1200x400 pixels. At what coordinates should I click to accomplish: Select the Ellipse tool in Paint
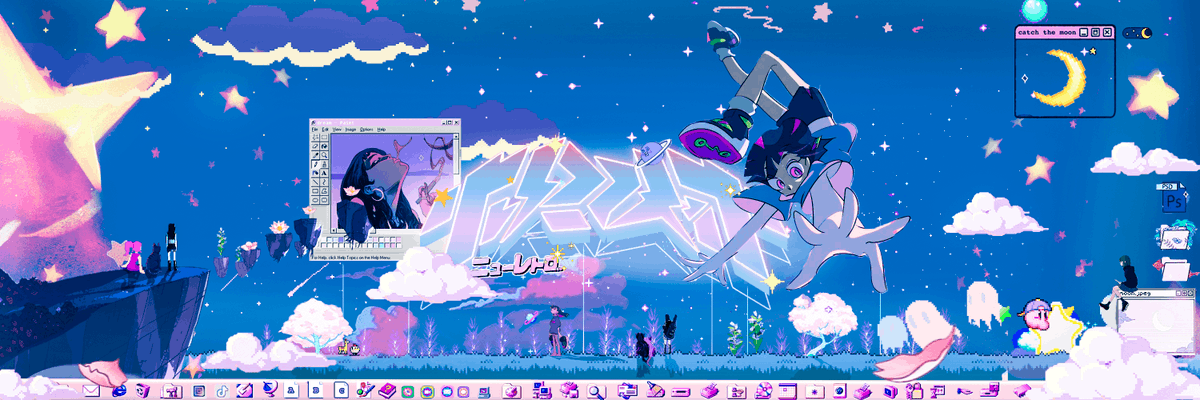315,200
